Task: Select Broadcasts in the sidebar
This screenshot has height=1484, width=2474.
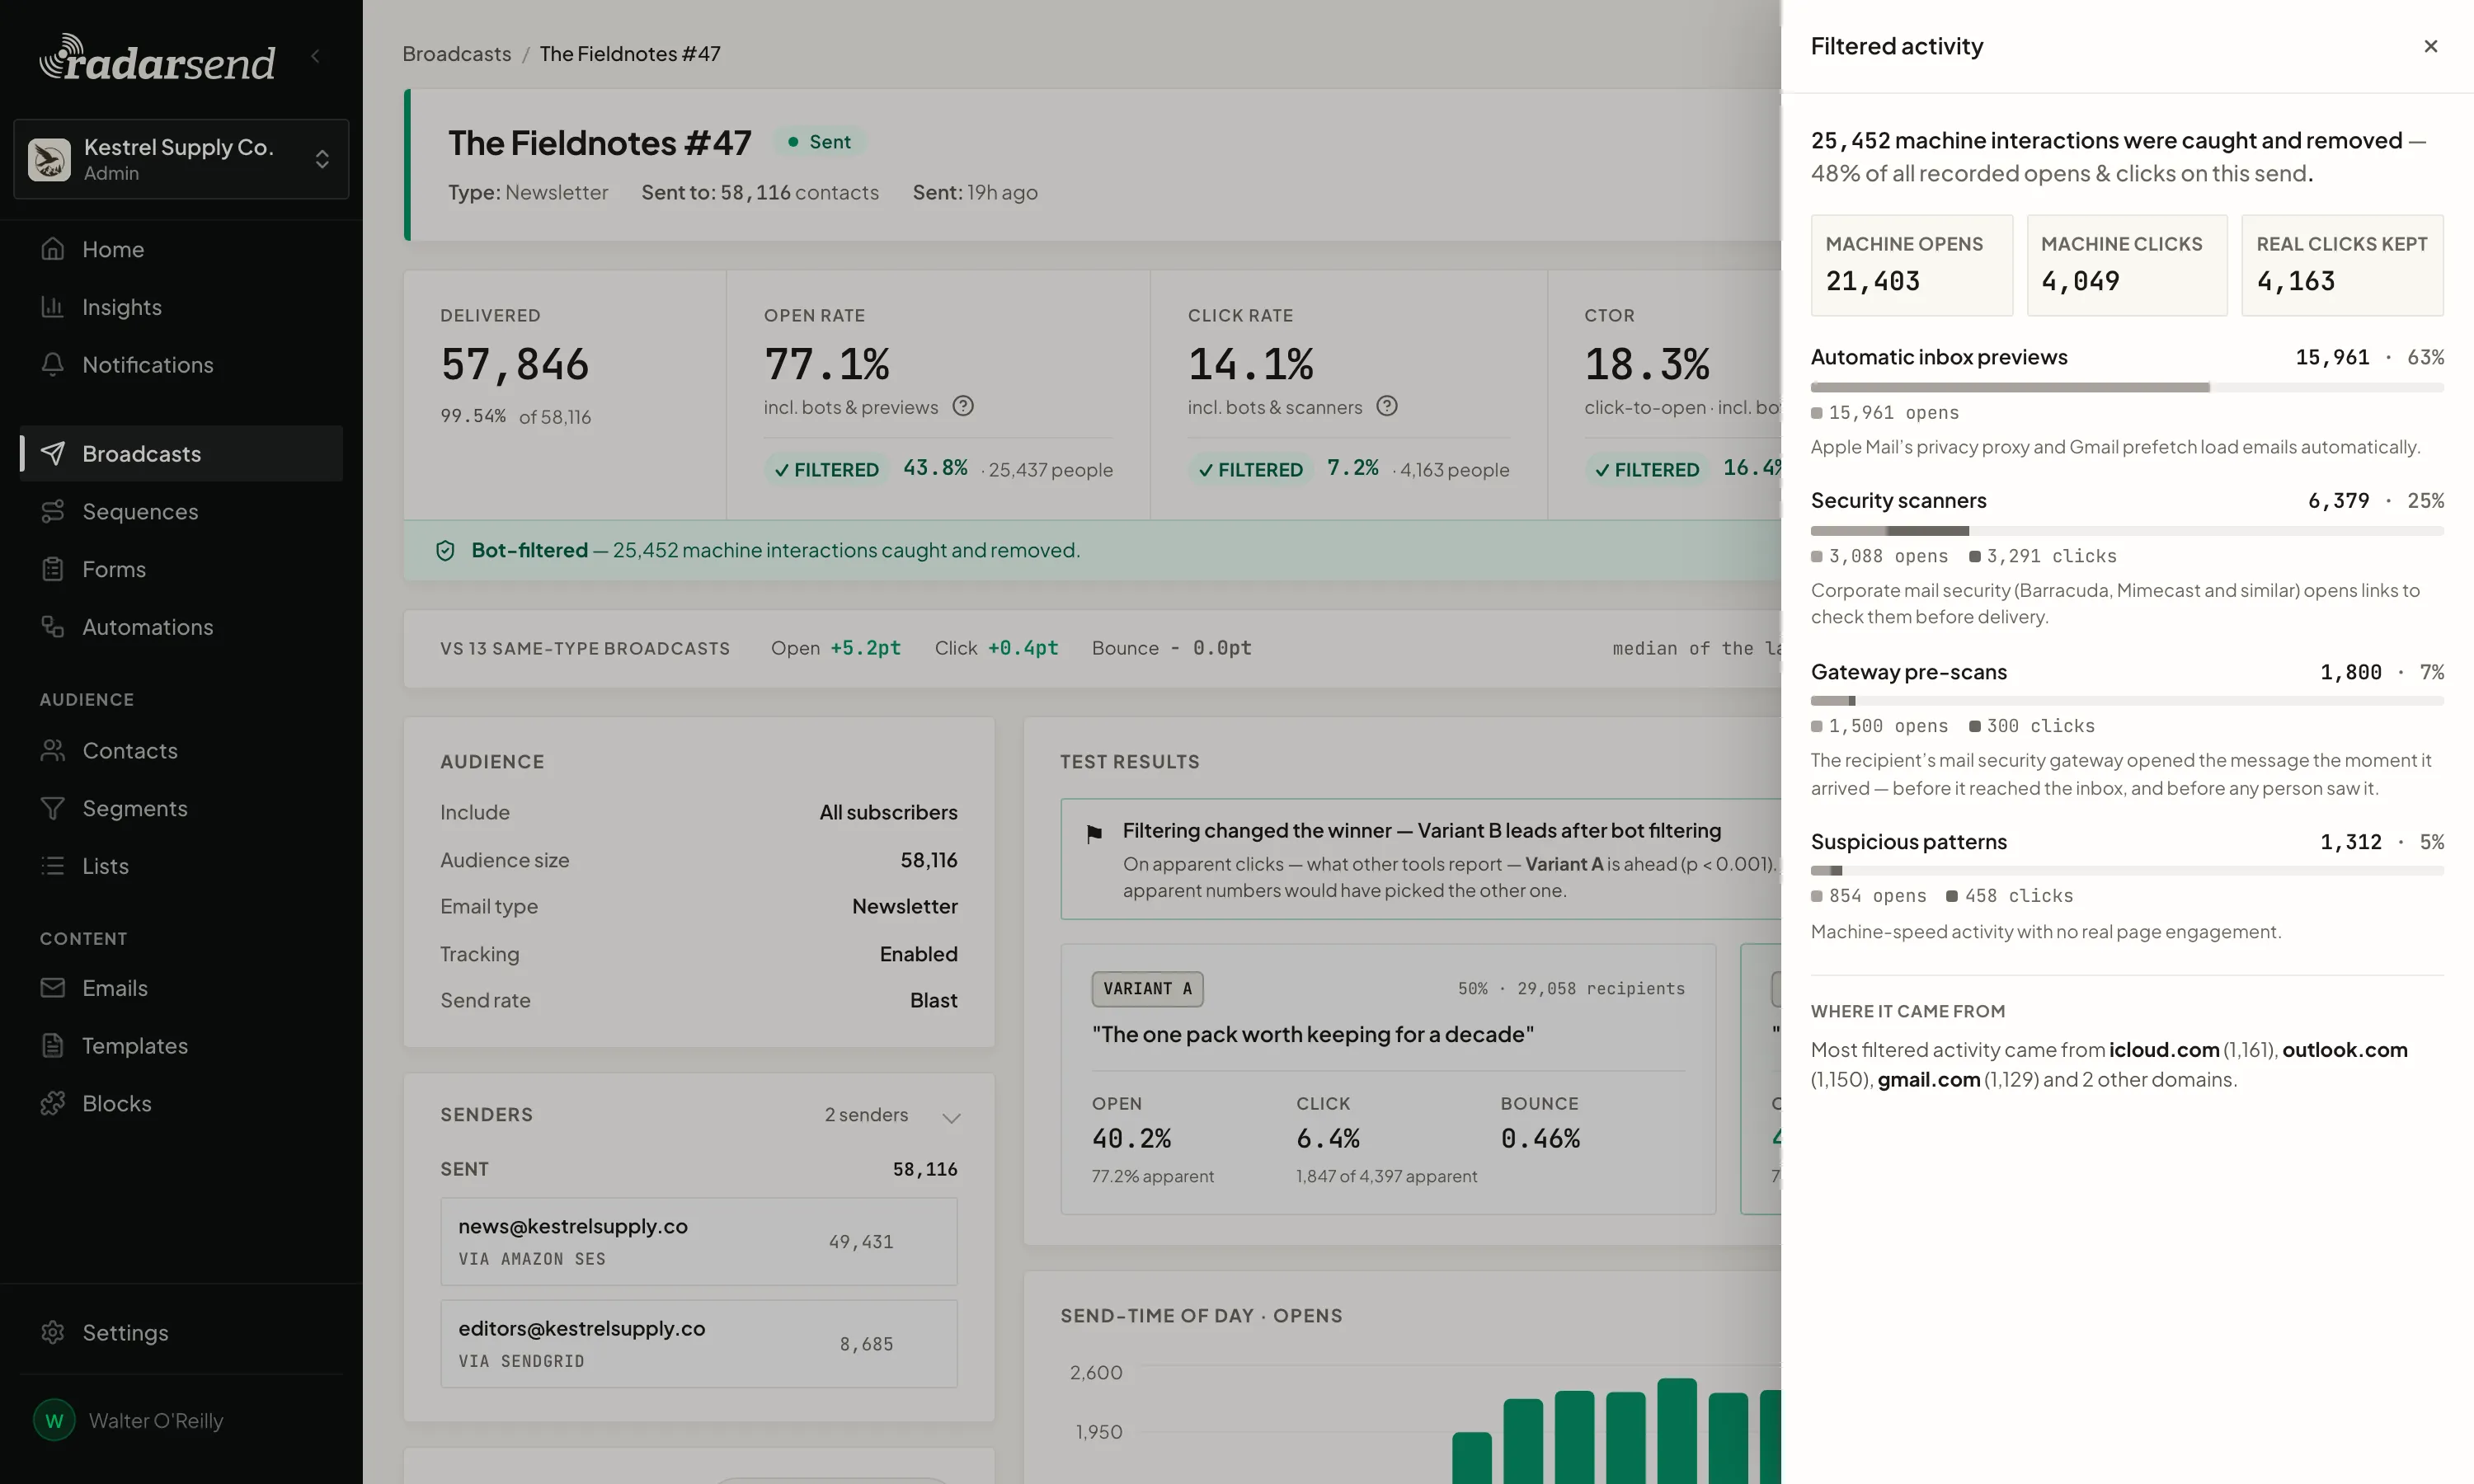Action: 181,454
